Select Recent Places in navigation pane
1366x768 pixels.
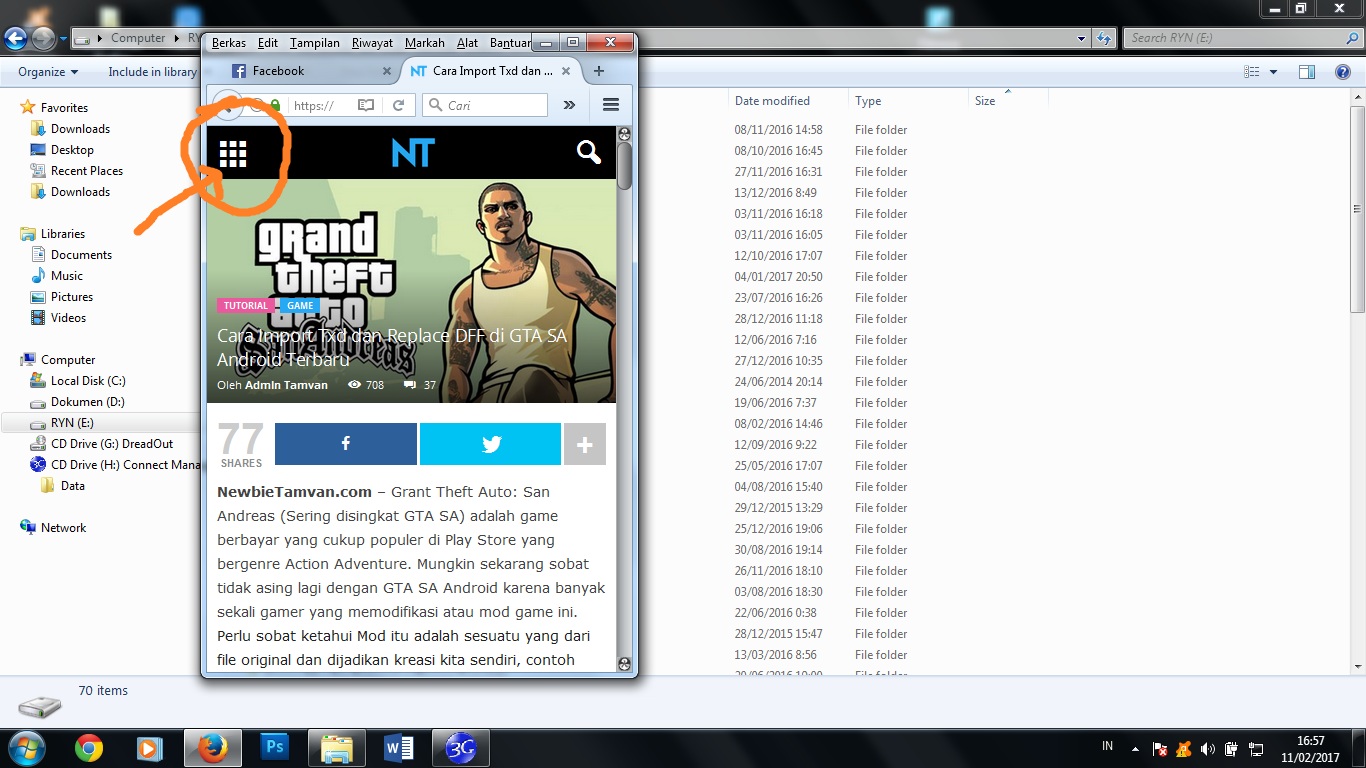(x=87, y=171)
